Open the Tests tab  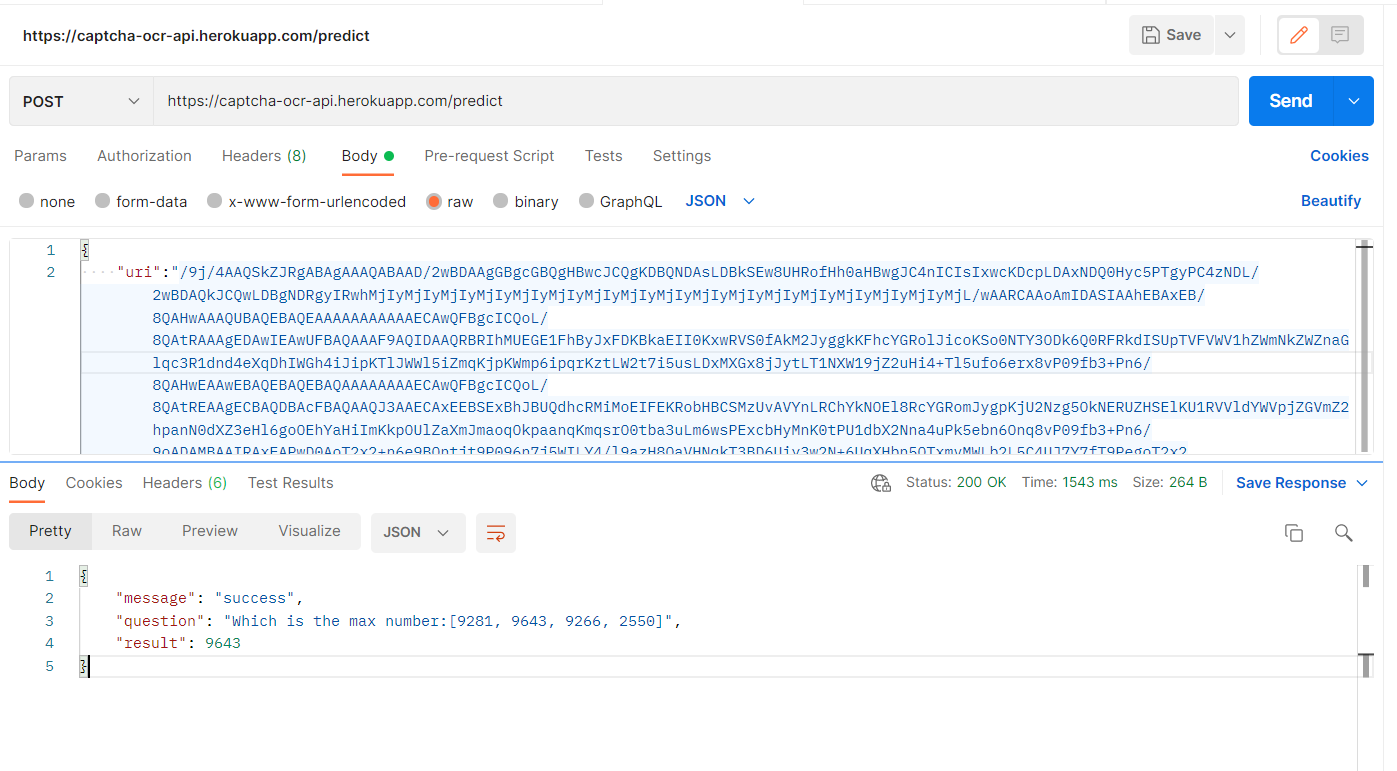[603, 156]
